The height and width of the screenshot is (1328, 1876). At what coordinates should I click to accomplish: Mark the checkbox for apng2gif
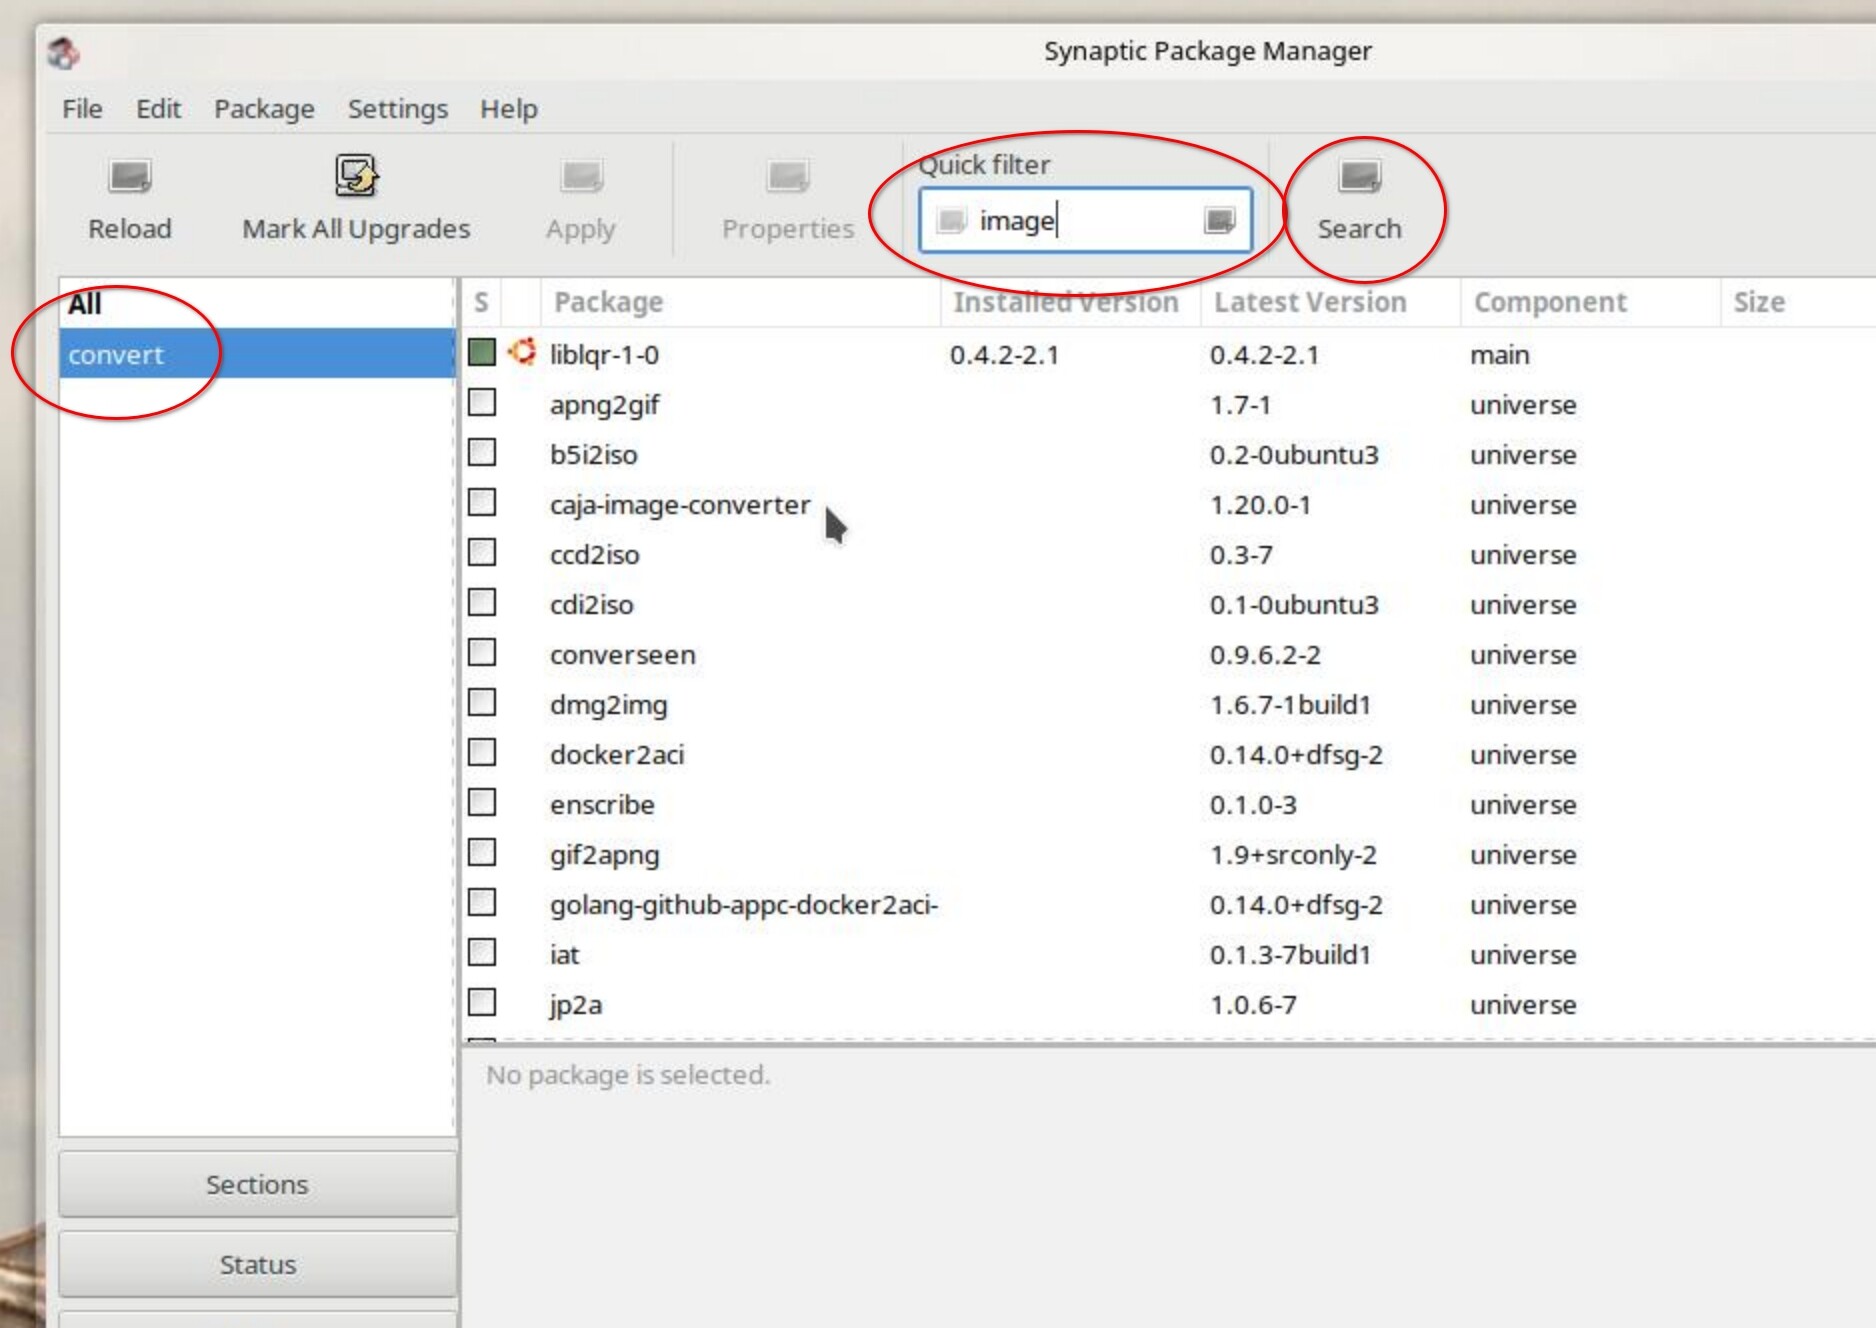(482, 403)
